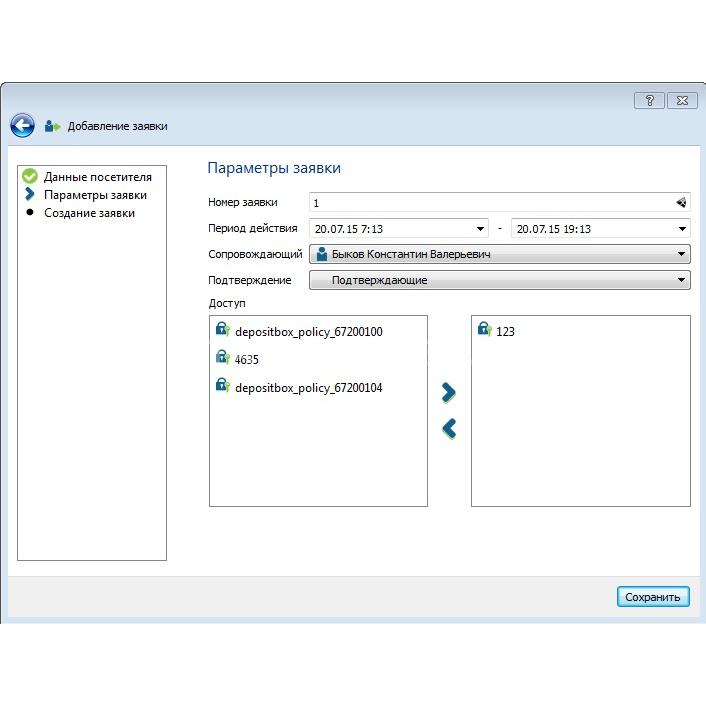Click the generate number icon in request number field
Screen dimensions: 706x706
tap(681, 202)
